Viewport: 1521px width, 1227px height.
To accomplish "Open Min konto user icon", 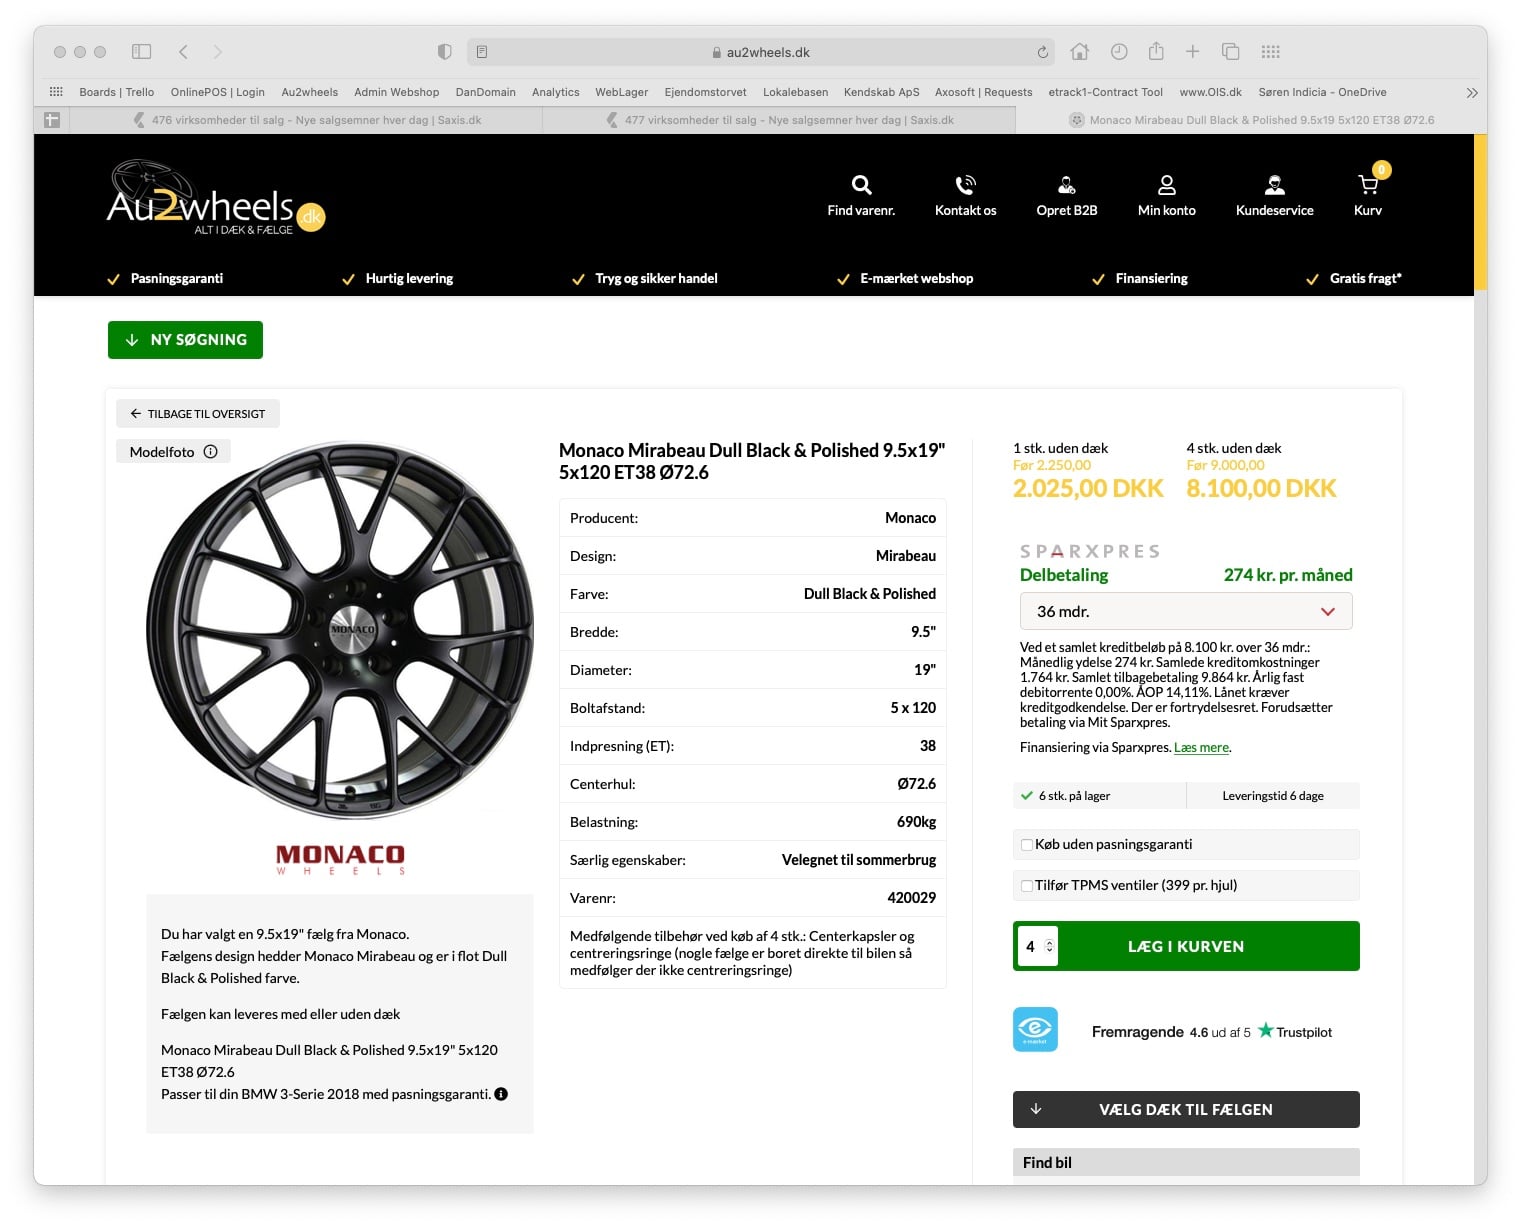I will [x=1166, y=186].
